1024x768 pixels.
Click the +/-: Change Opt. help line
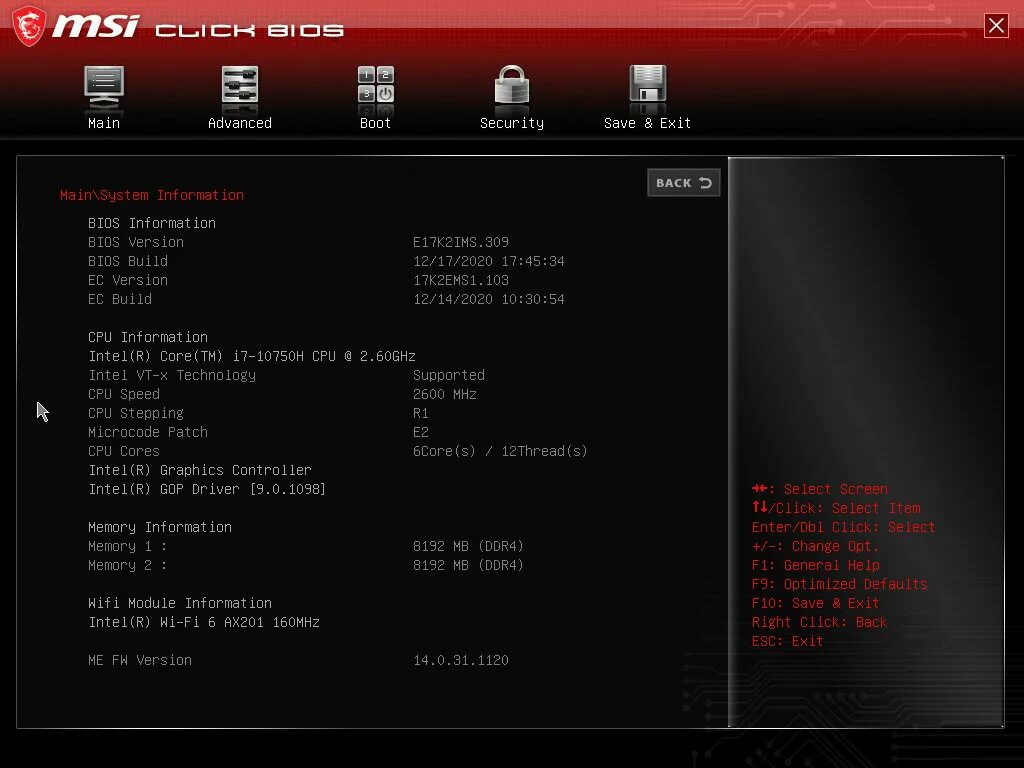(x=815, y=546)
